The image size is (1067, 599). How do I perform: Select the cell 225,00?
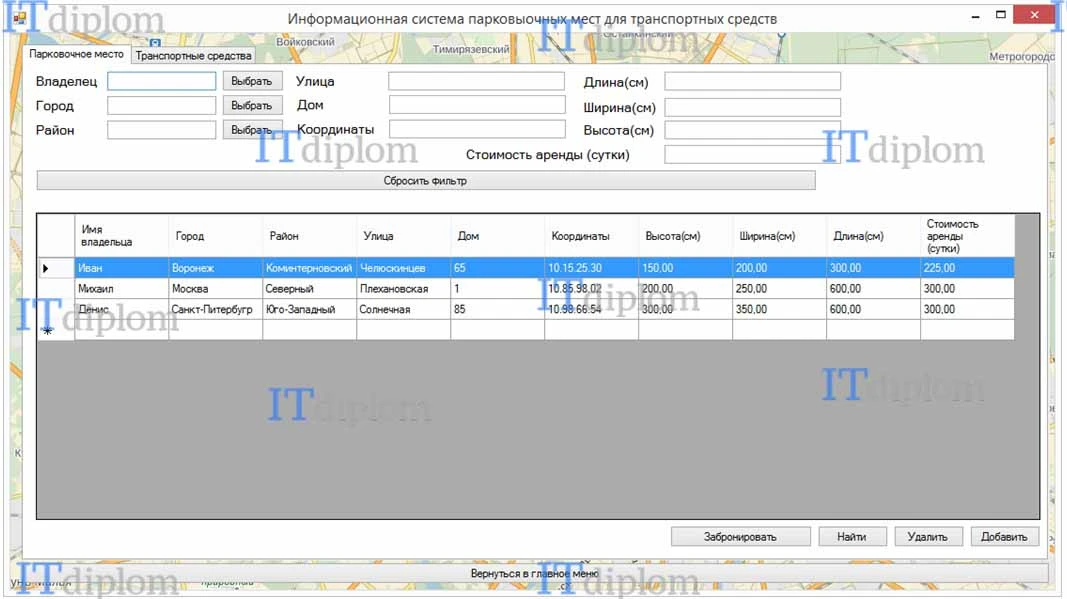[966, 268]
